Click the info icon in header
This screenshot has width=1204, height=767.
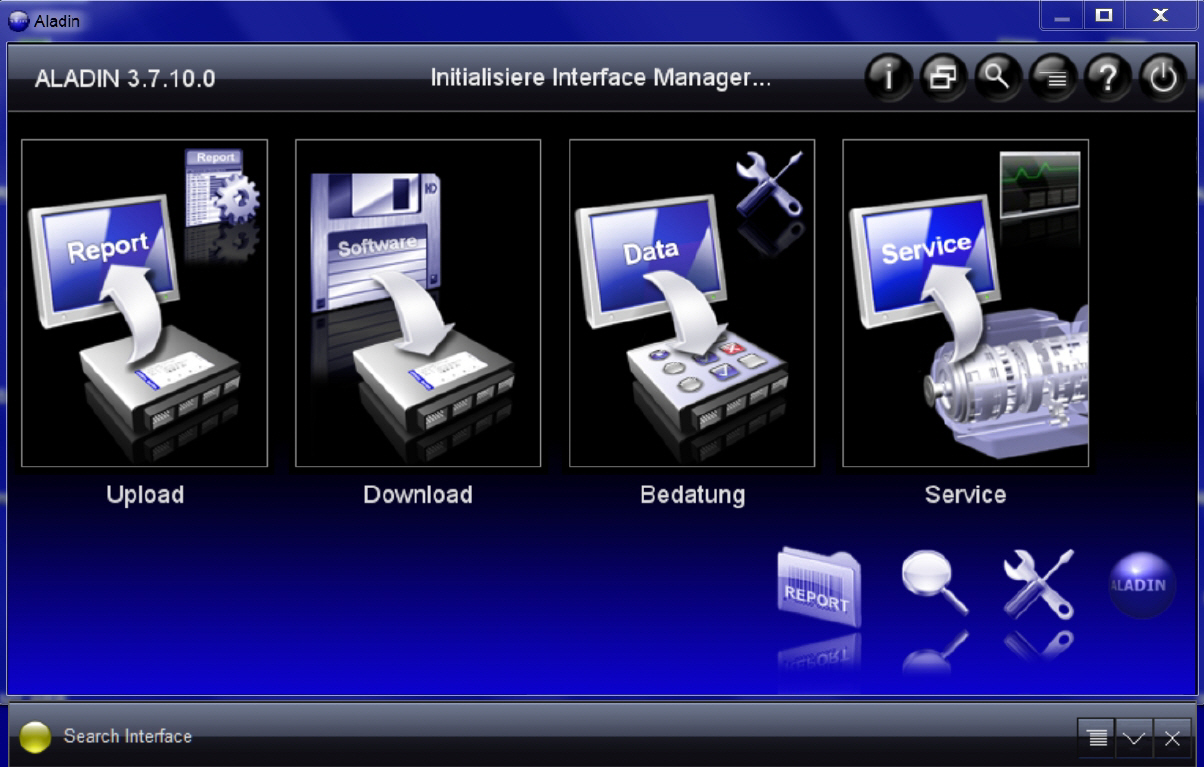[887, 78]
